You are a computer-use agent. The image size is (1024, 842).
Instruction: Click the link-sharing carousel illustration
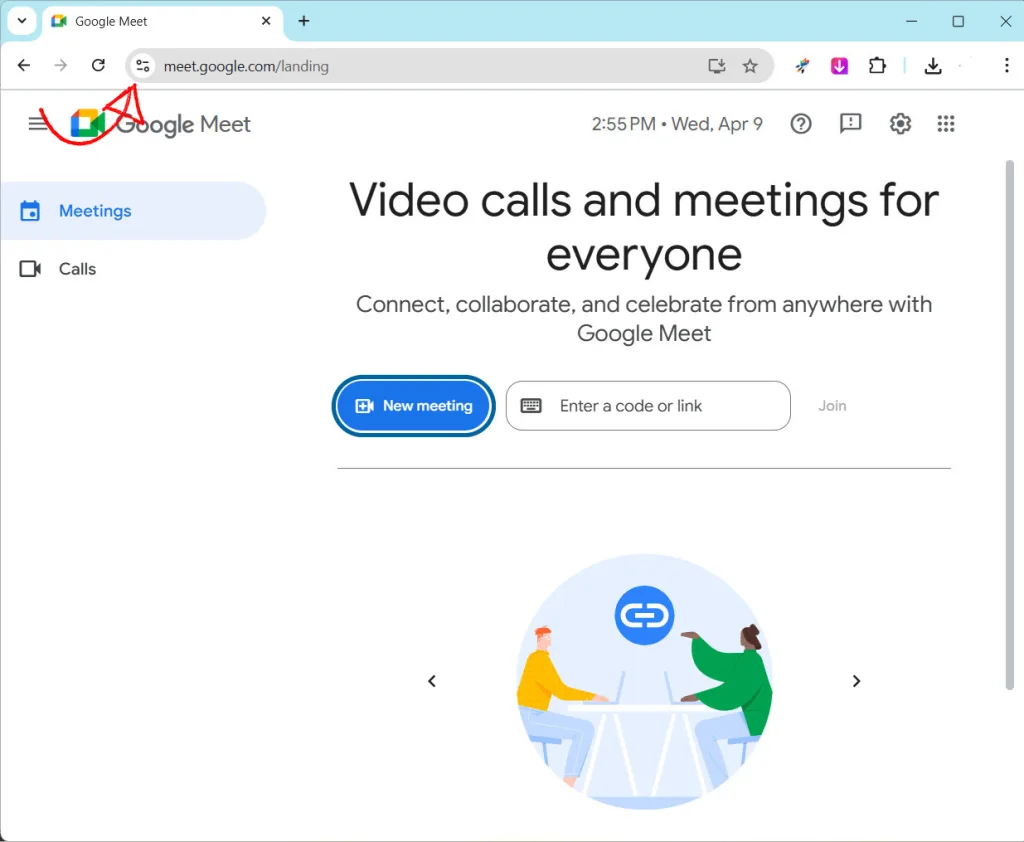645,681
